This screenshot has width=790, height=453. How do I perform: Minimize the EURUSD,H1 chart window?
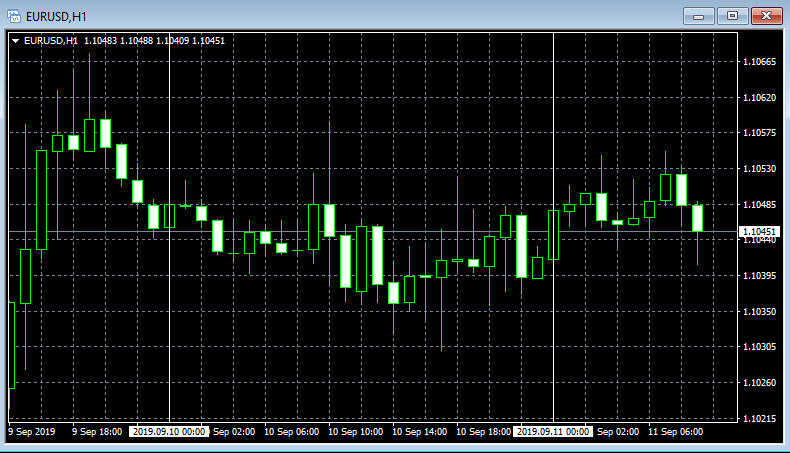(x=698, y=16)
